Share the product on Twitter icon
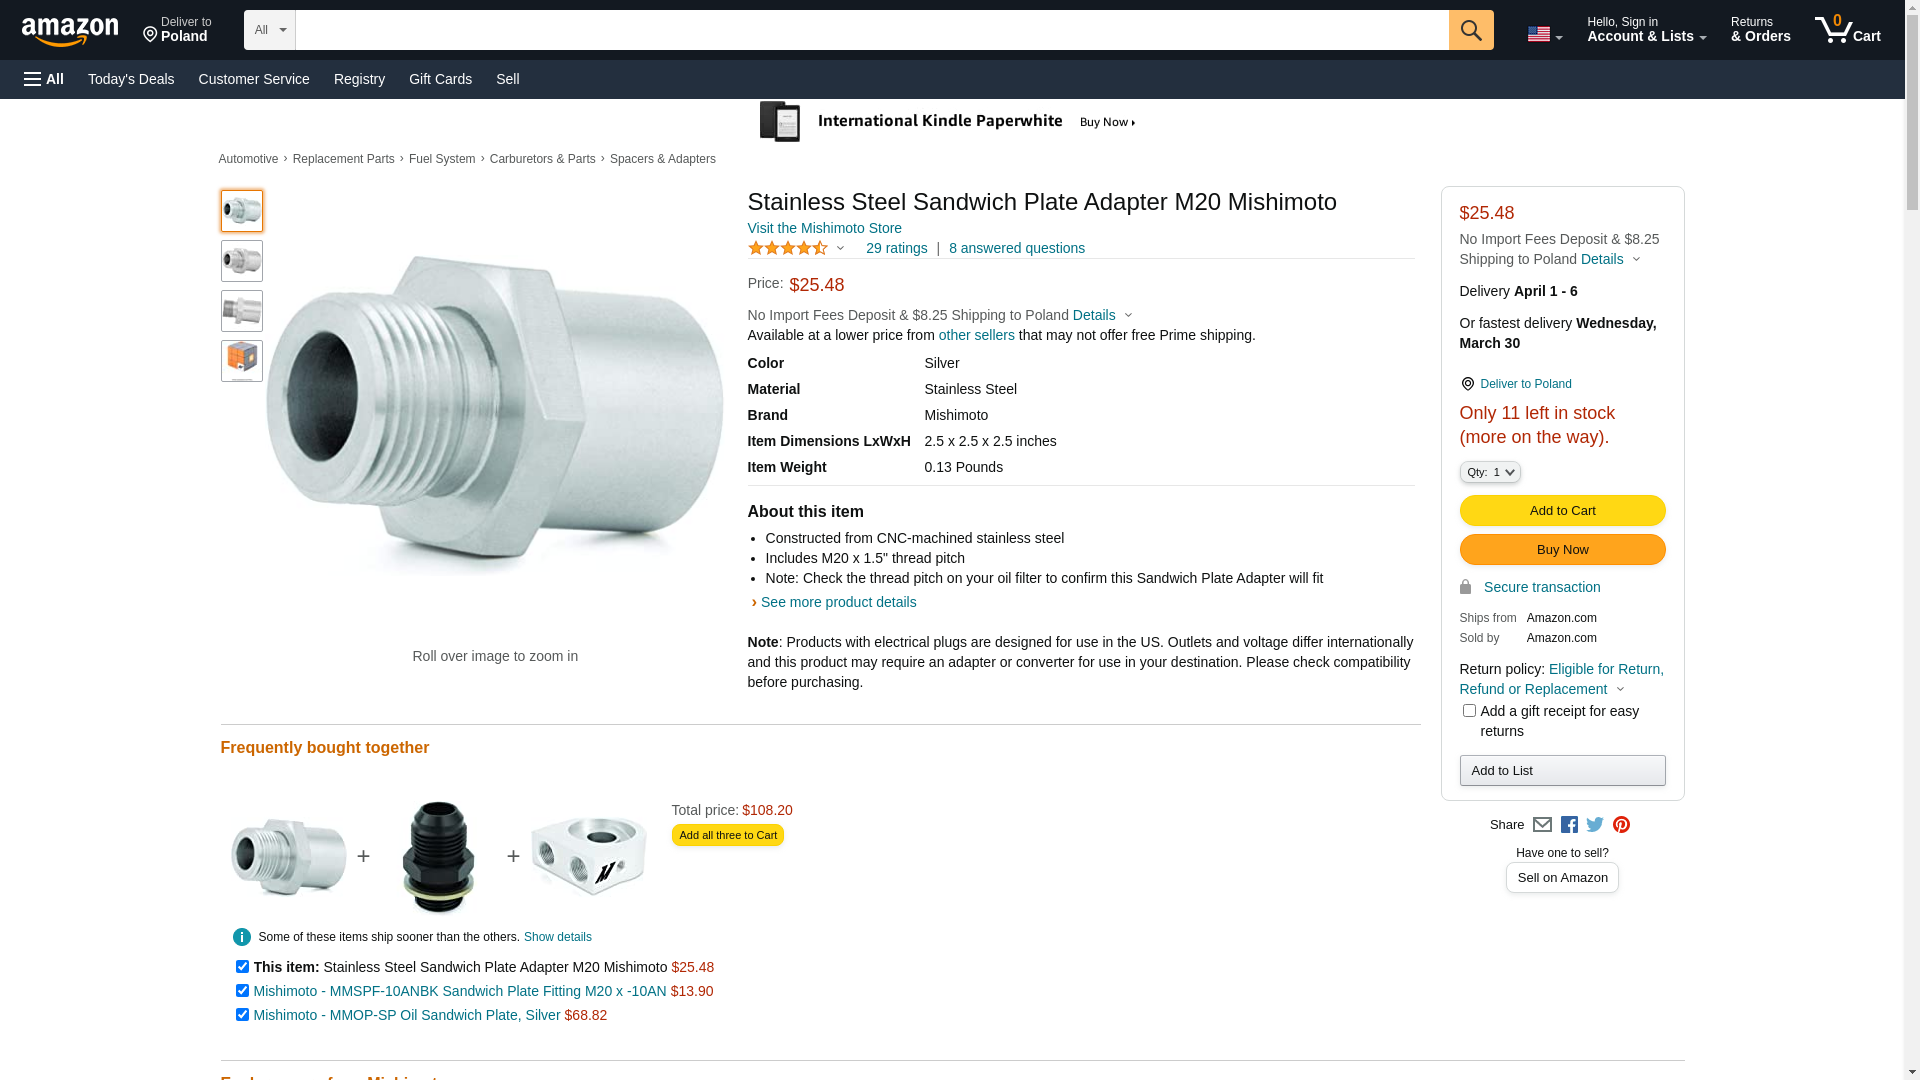The image size is (1920, 1080). tap(1595, 825)
